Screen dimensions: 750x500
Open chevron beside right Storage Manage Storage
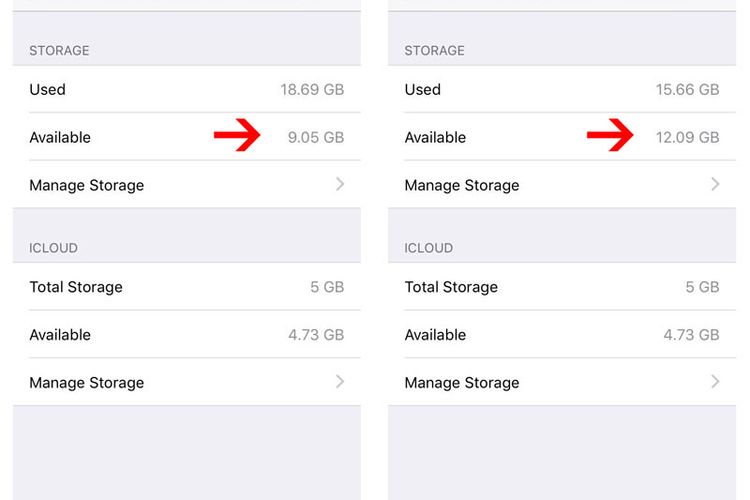pyautogui.click(x=715, y=184)
